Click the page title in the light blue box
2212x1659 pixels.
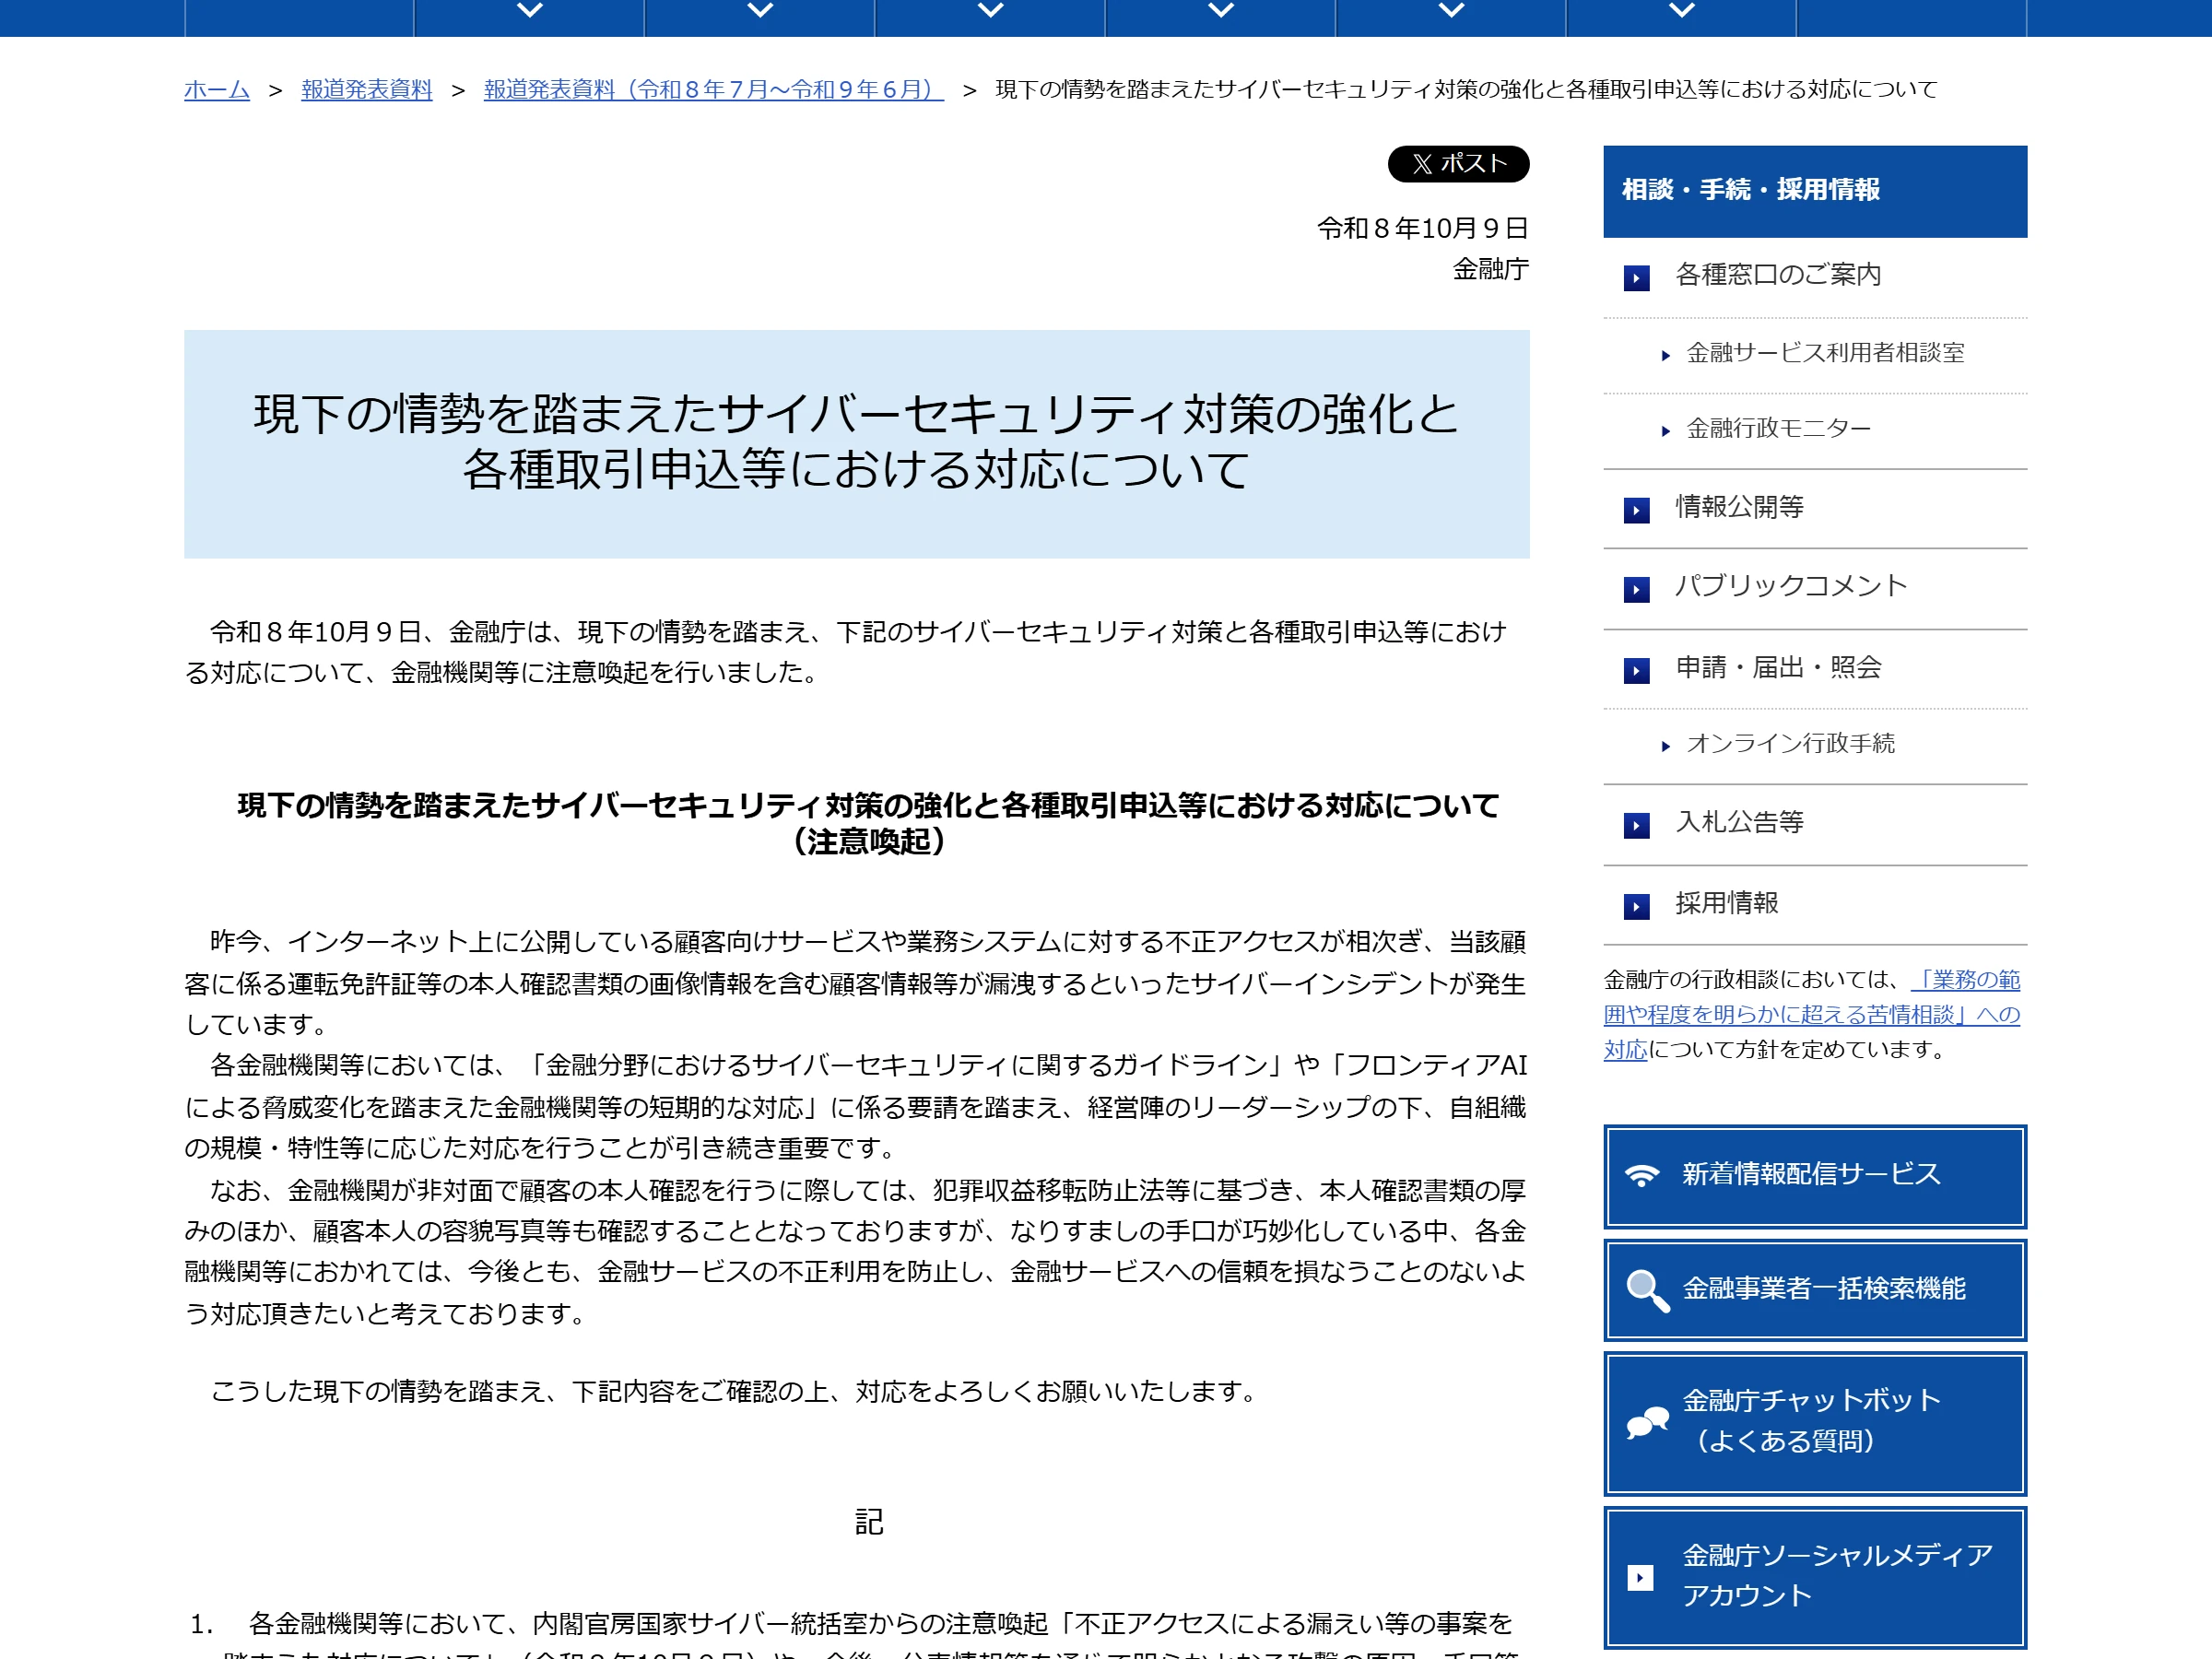(x=856, y=443)
